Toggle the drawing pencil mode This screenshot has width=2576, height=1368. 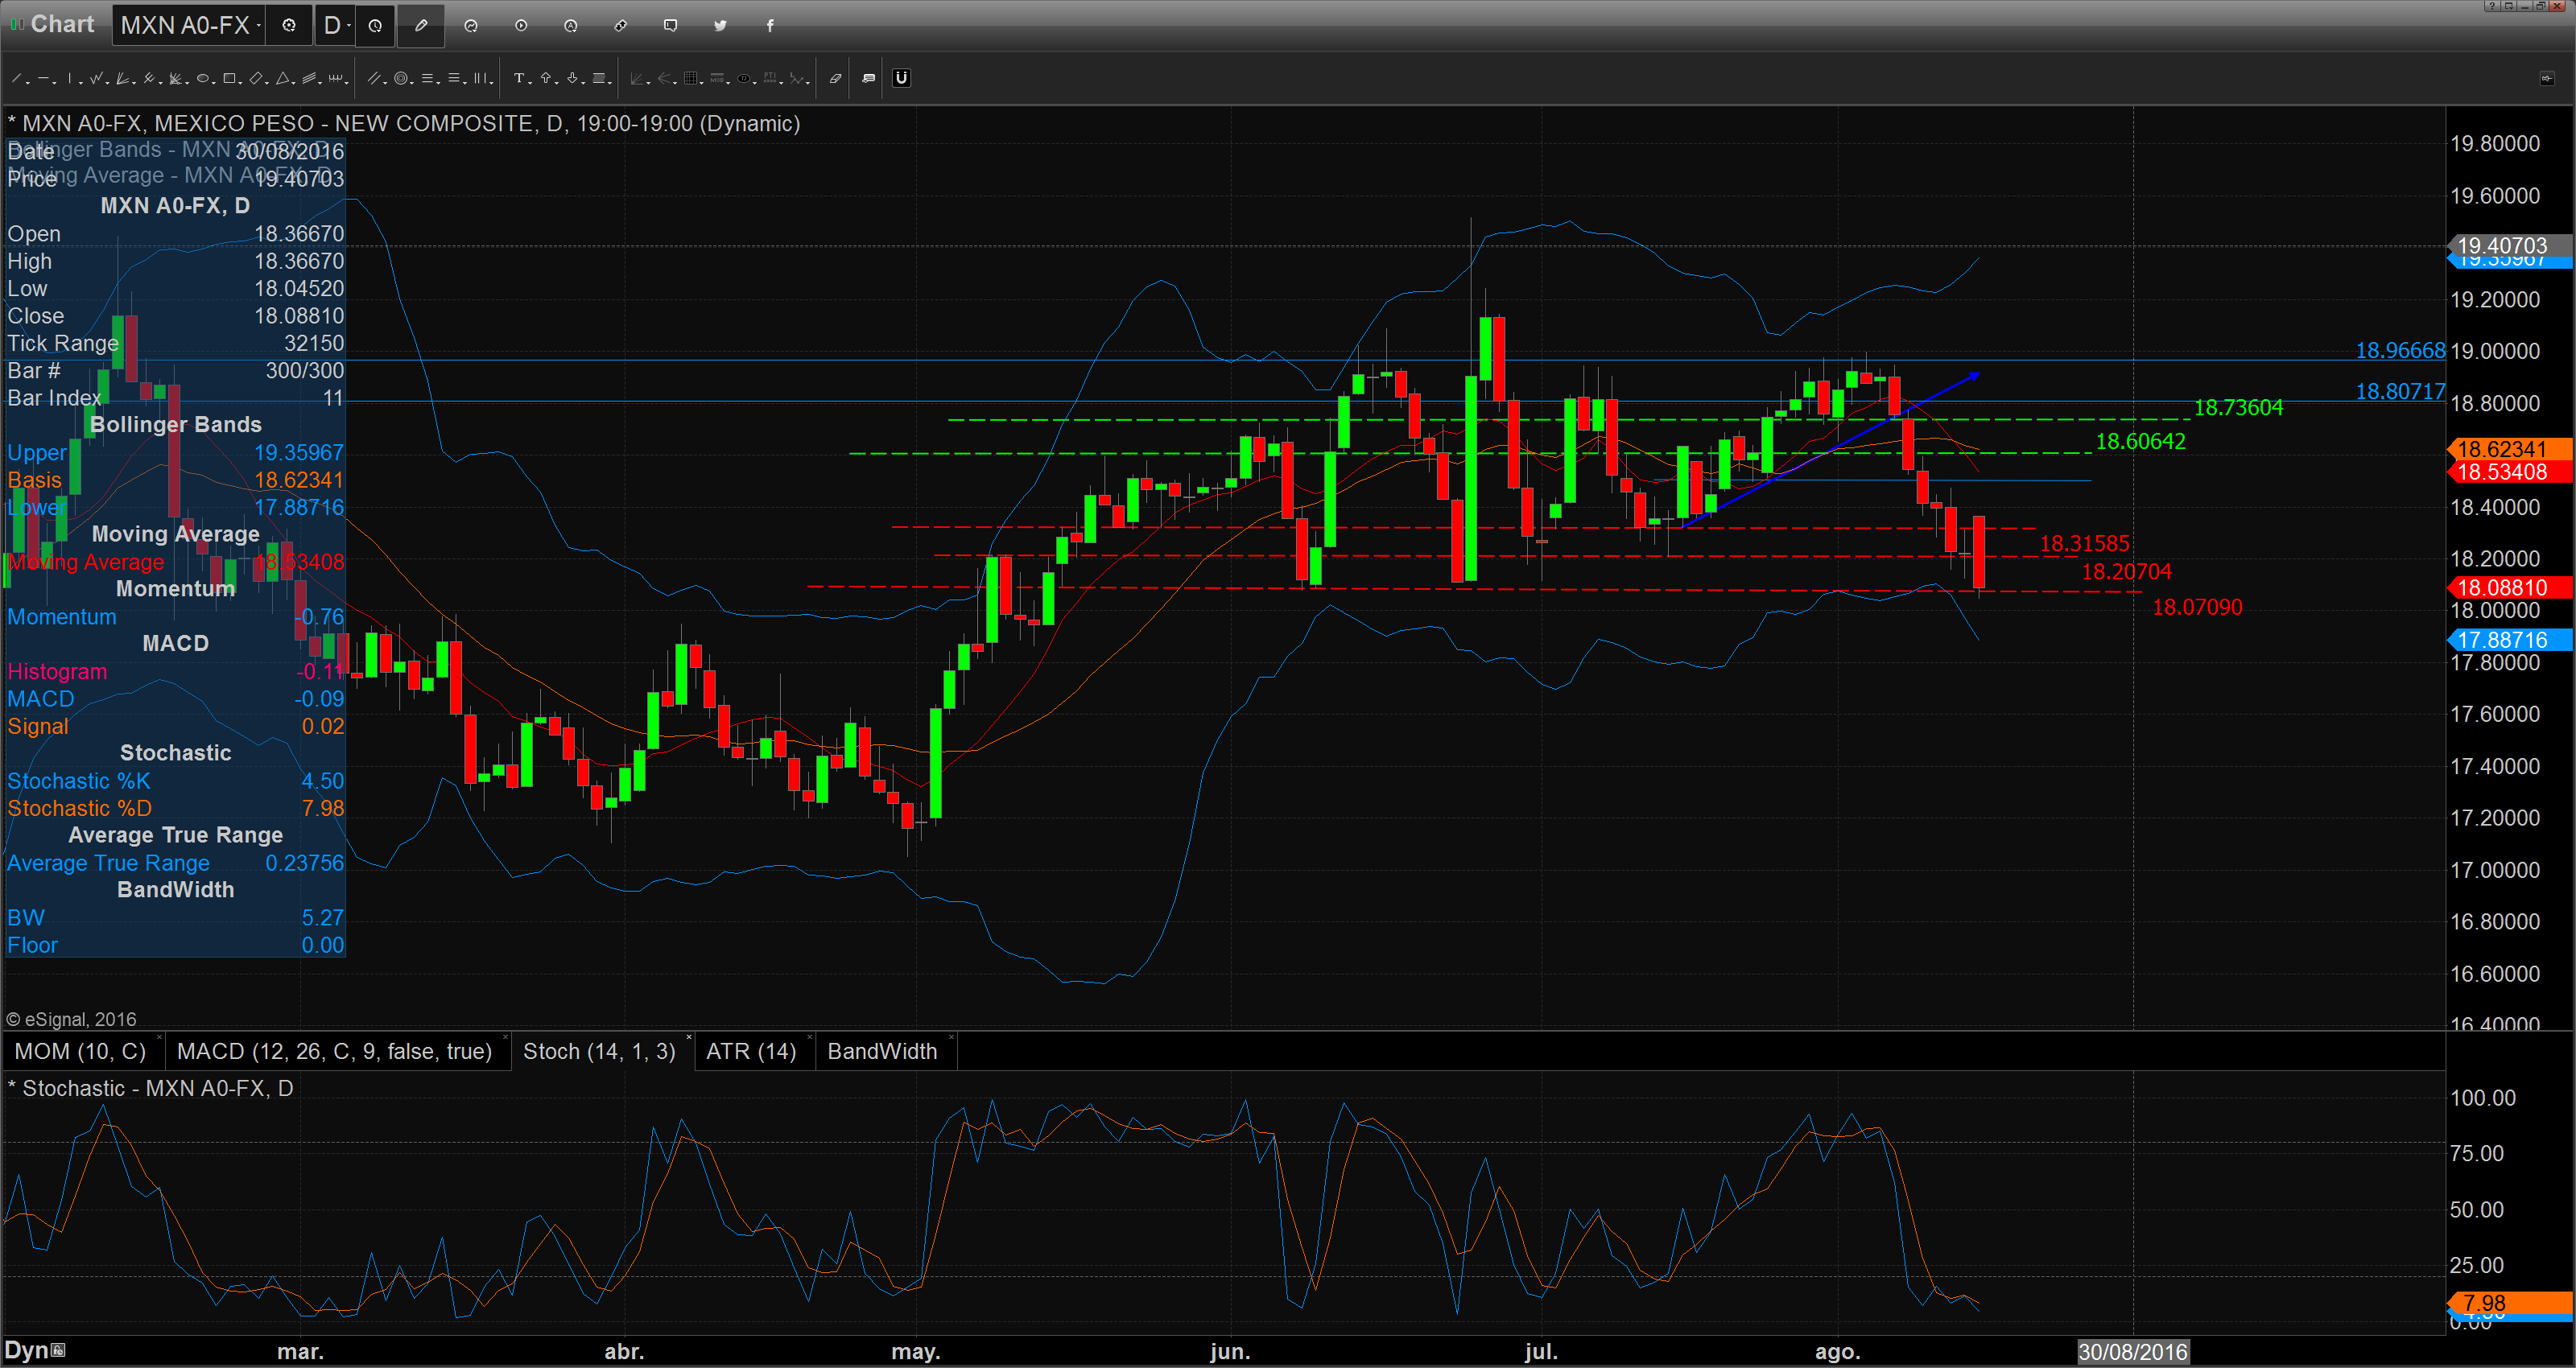pos(421,25)
